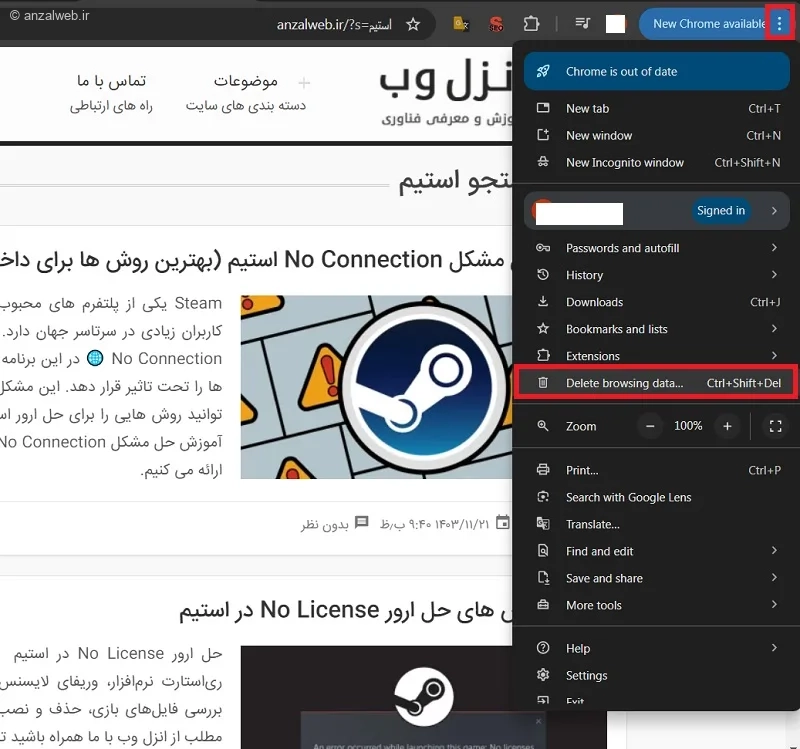Open the موضوعات navigation menu
Image resolution: width=800 pixels, height=749 pixels.
[x=245, y=81]
